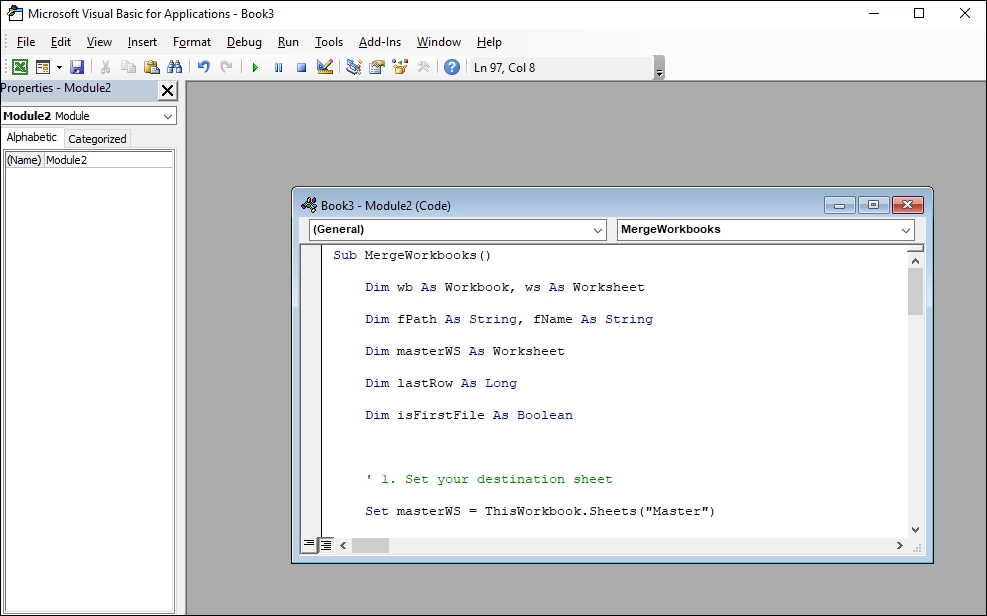Run the MergeWorkbooks macro
This screenshot has height=616, width=987.
(255, 66)
